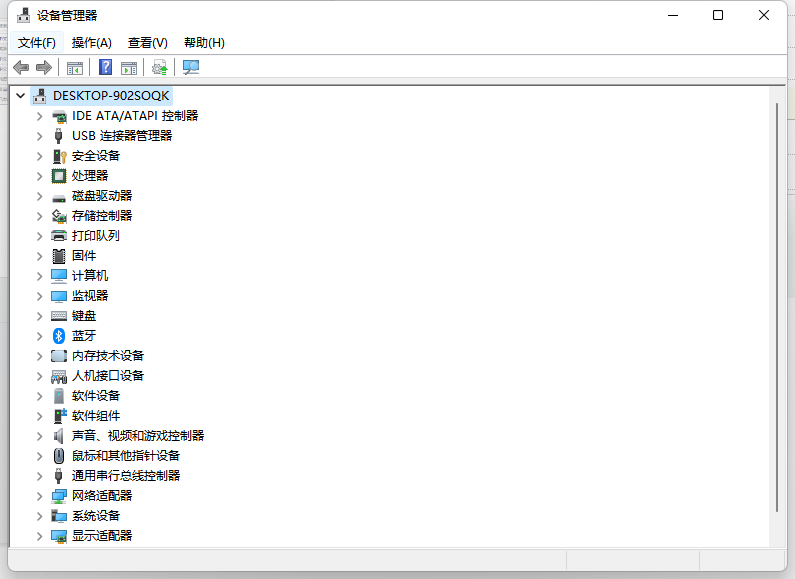Click the 键盘 keyboard icon

59,316
